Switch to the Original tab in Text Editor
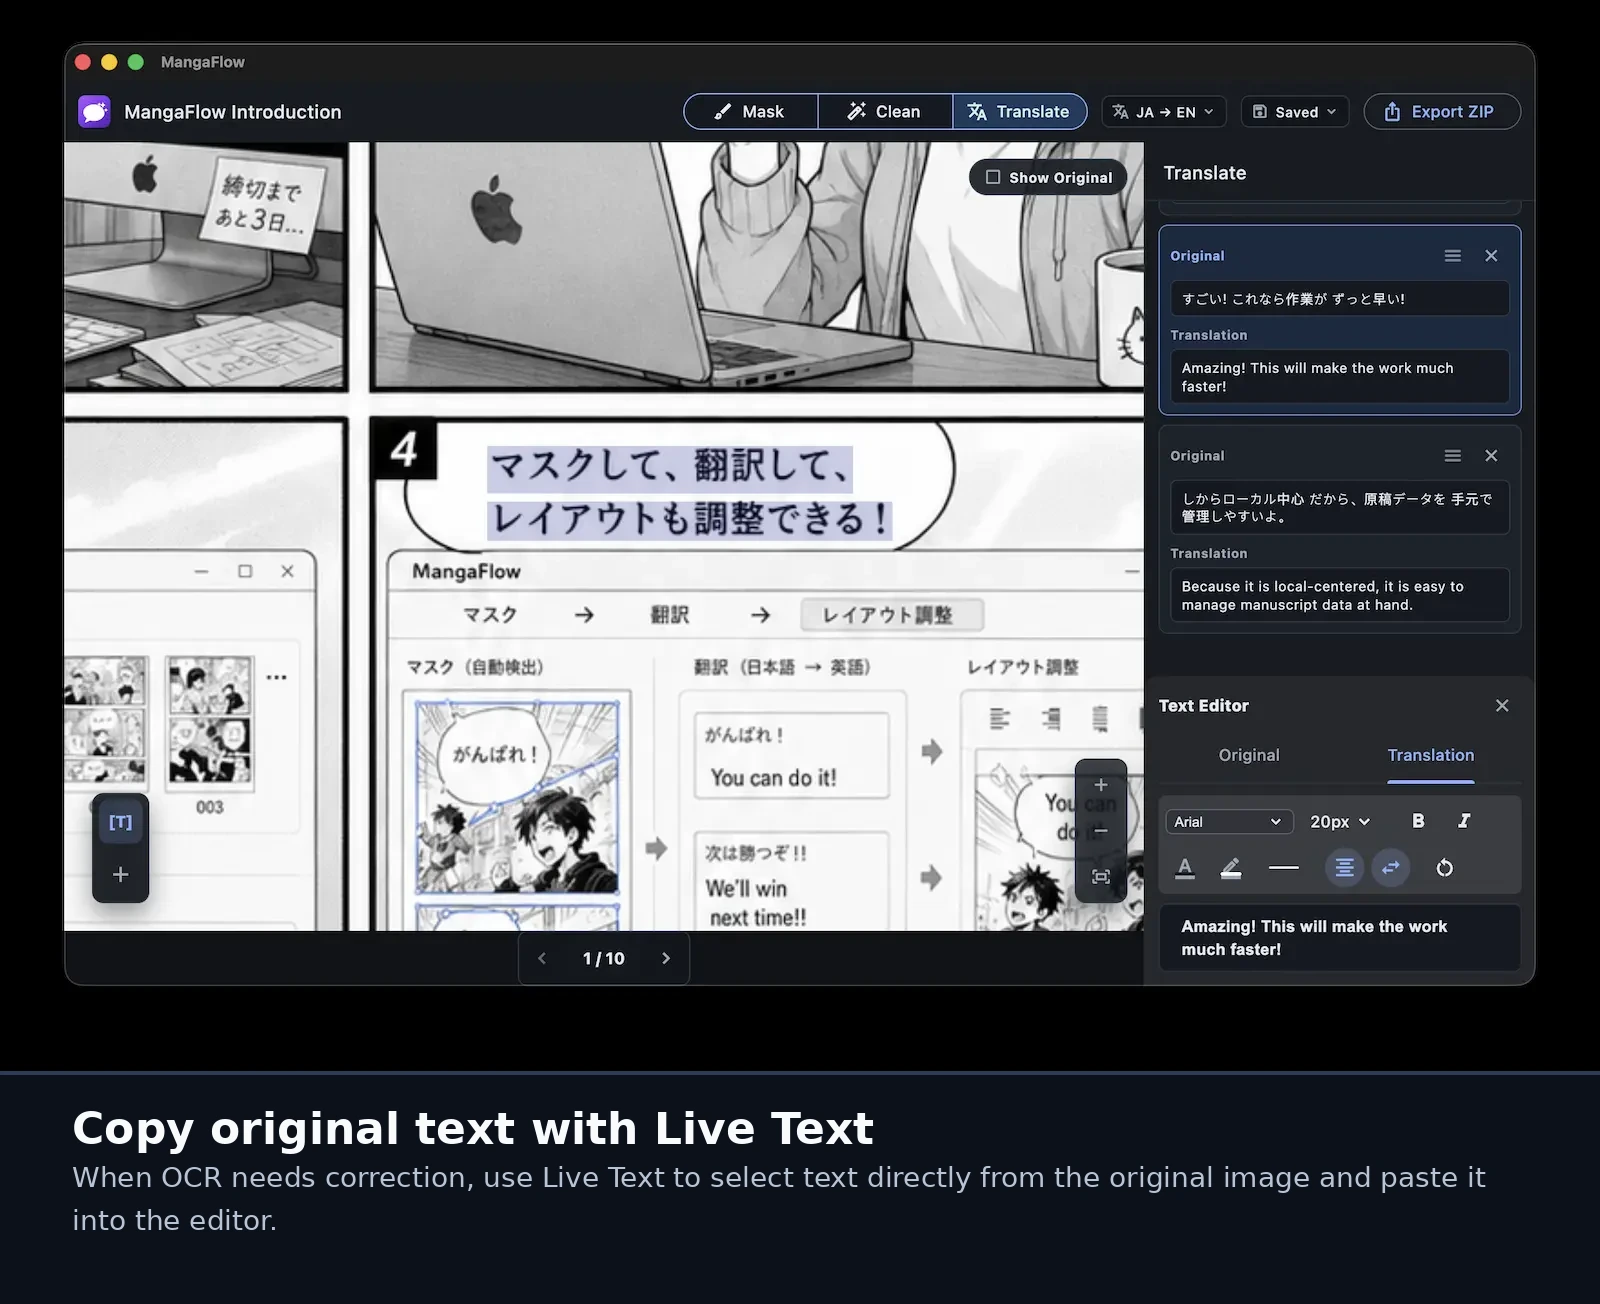 pyautogui.click(x=1249, y=755)
